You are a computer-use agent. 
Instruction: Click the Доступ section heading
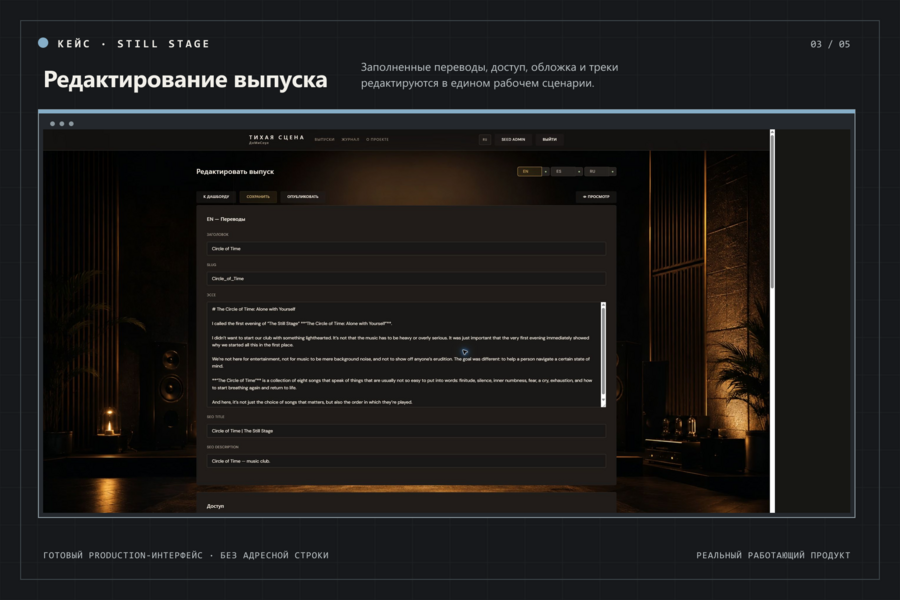pyautogui.click(x=215, y=506)
